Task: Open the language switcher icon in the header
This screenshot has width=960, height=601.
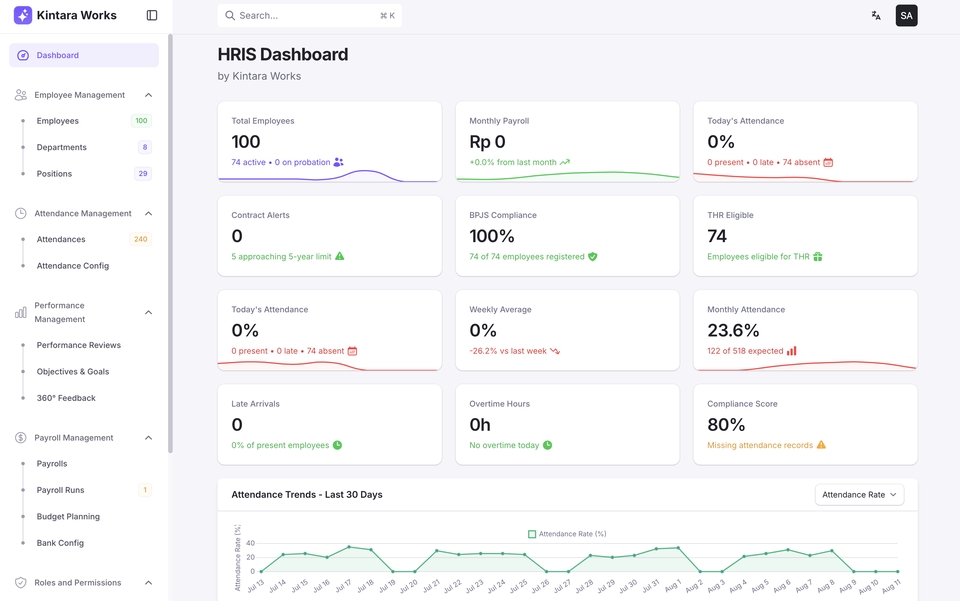Action: point(875,15)
